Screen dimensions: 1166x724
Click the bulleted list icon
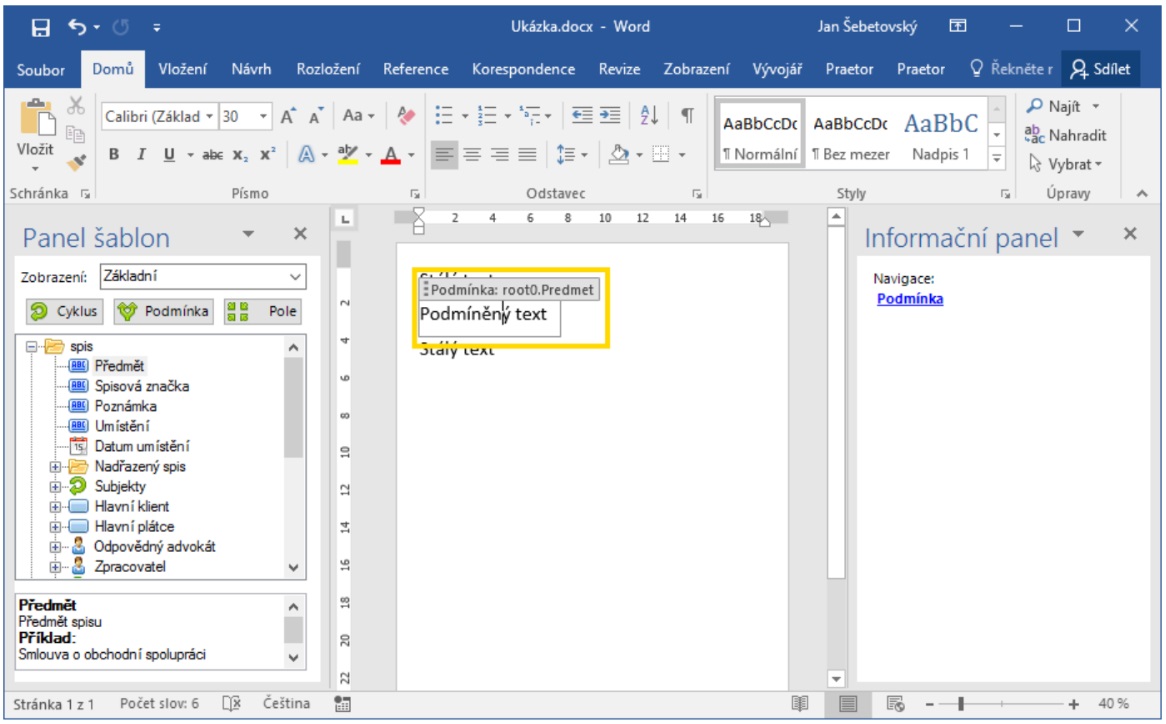click(x=445, y=116)
